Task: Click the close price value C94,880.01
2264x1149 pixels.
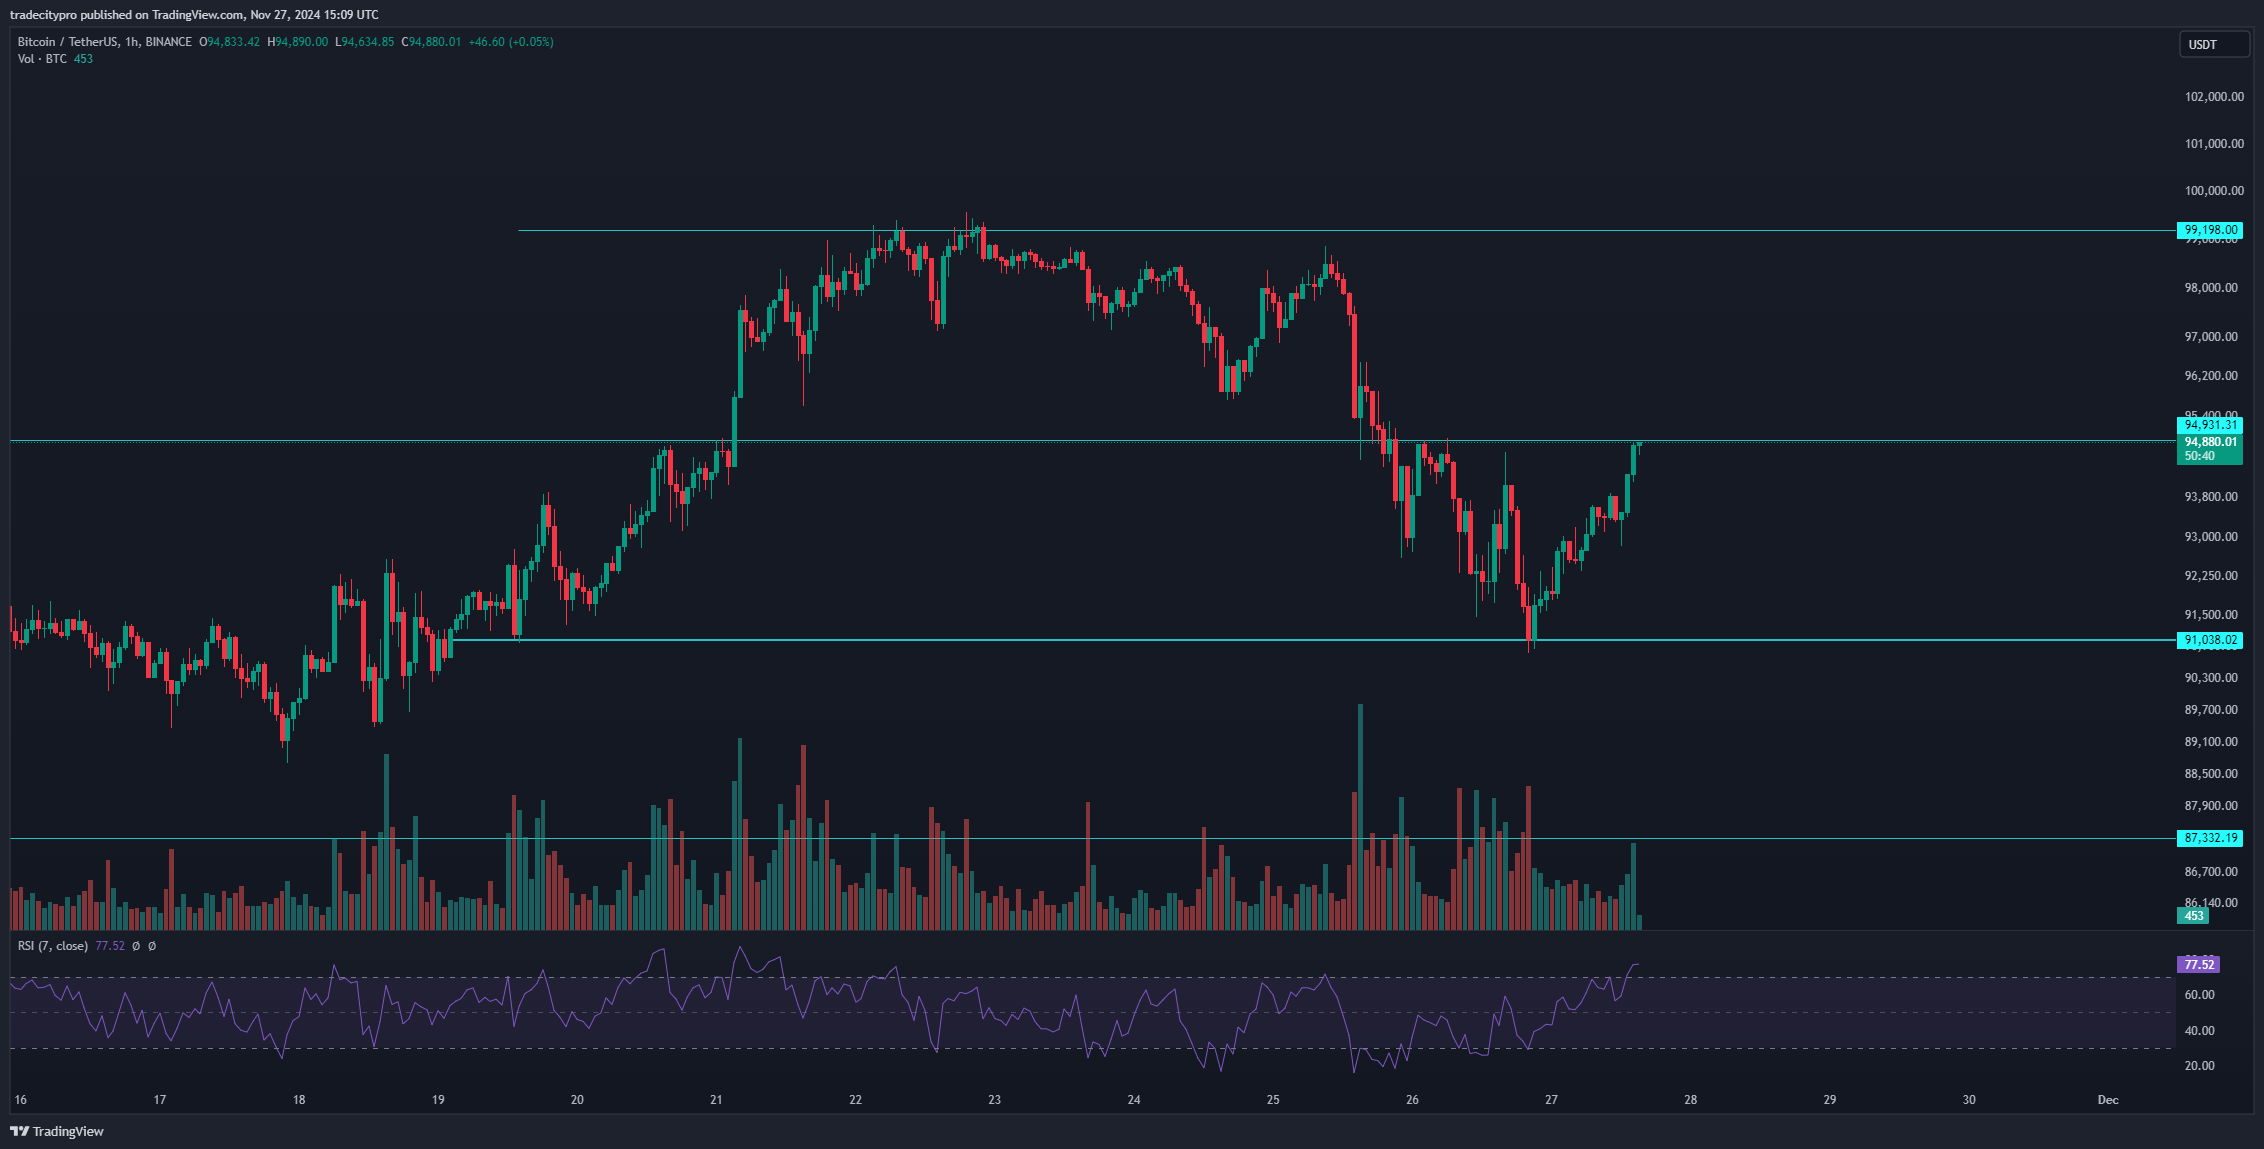Action: click(432, 42)
